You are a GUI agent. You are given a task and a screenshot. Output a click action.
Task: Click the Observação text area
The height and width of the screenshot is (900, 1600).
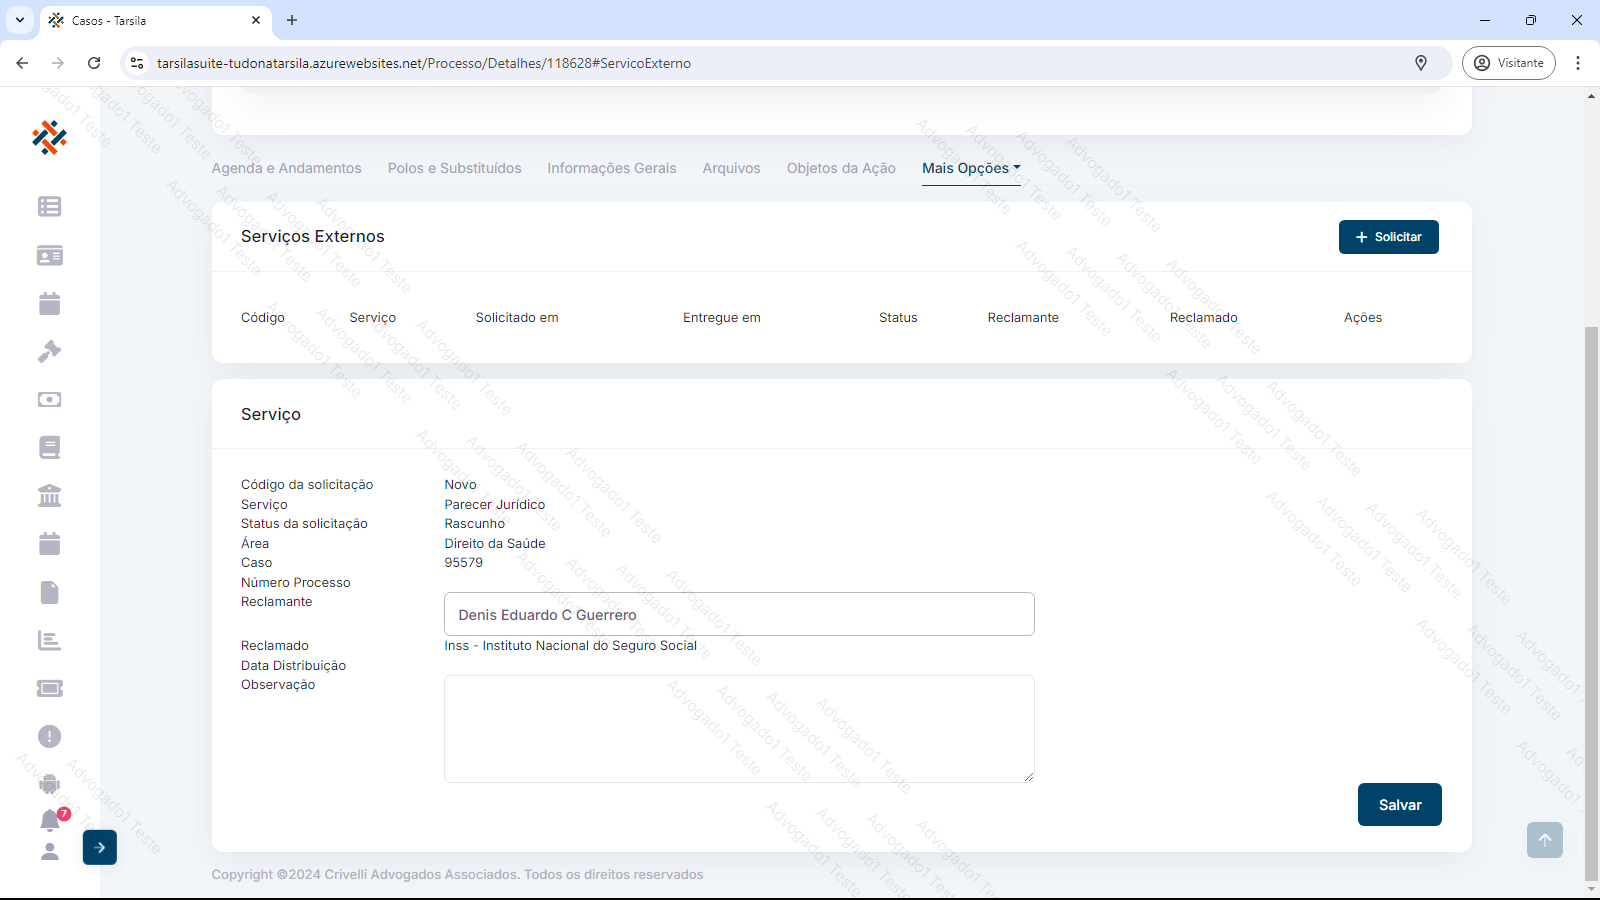(x=739, y=728)
